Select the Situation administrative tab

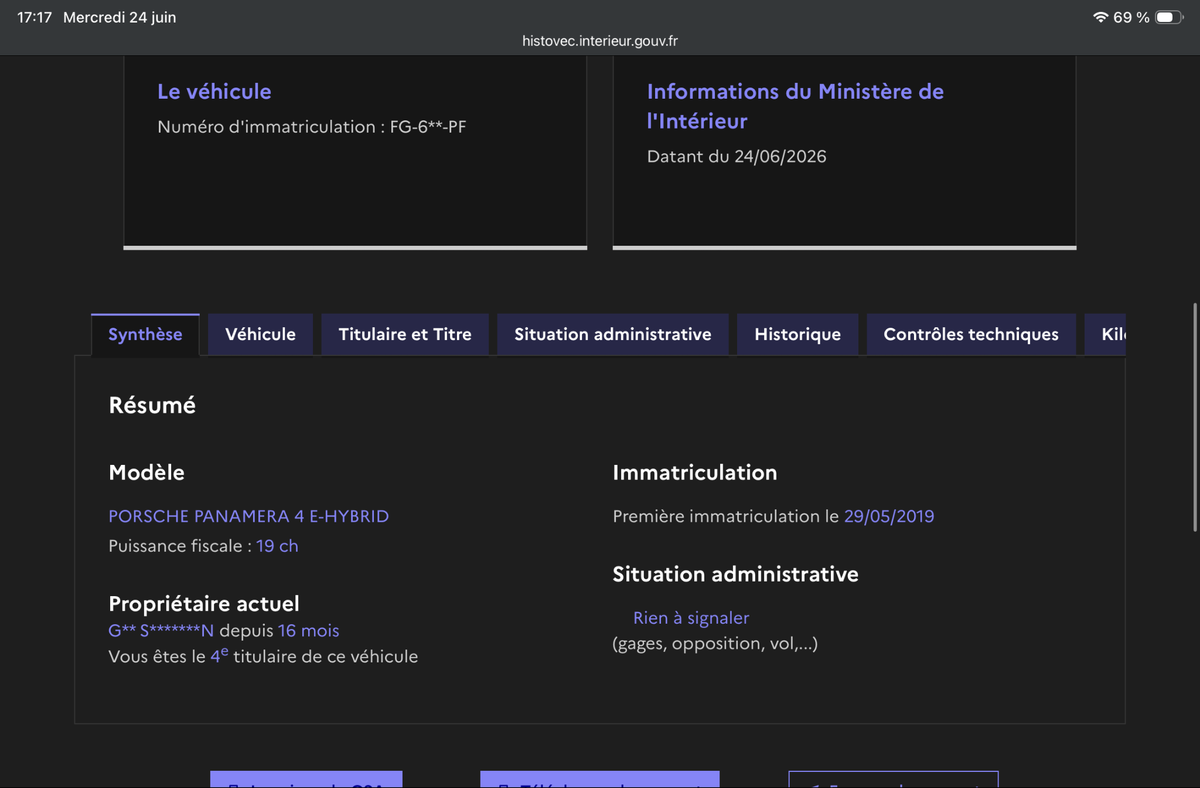(x=613, y=334)
